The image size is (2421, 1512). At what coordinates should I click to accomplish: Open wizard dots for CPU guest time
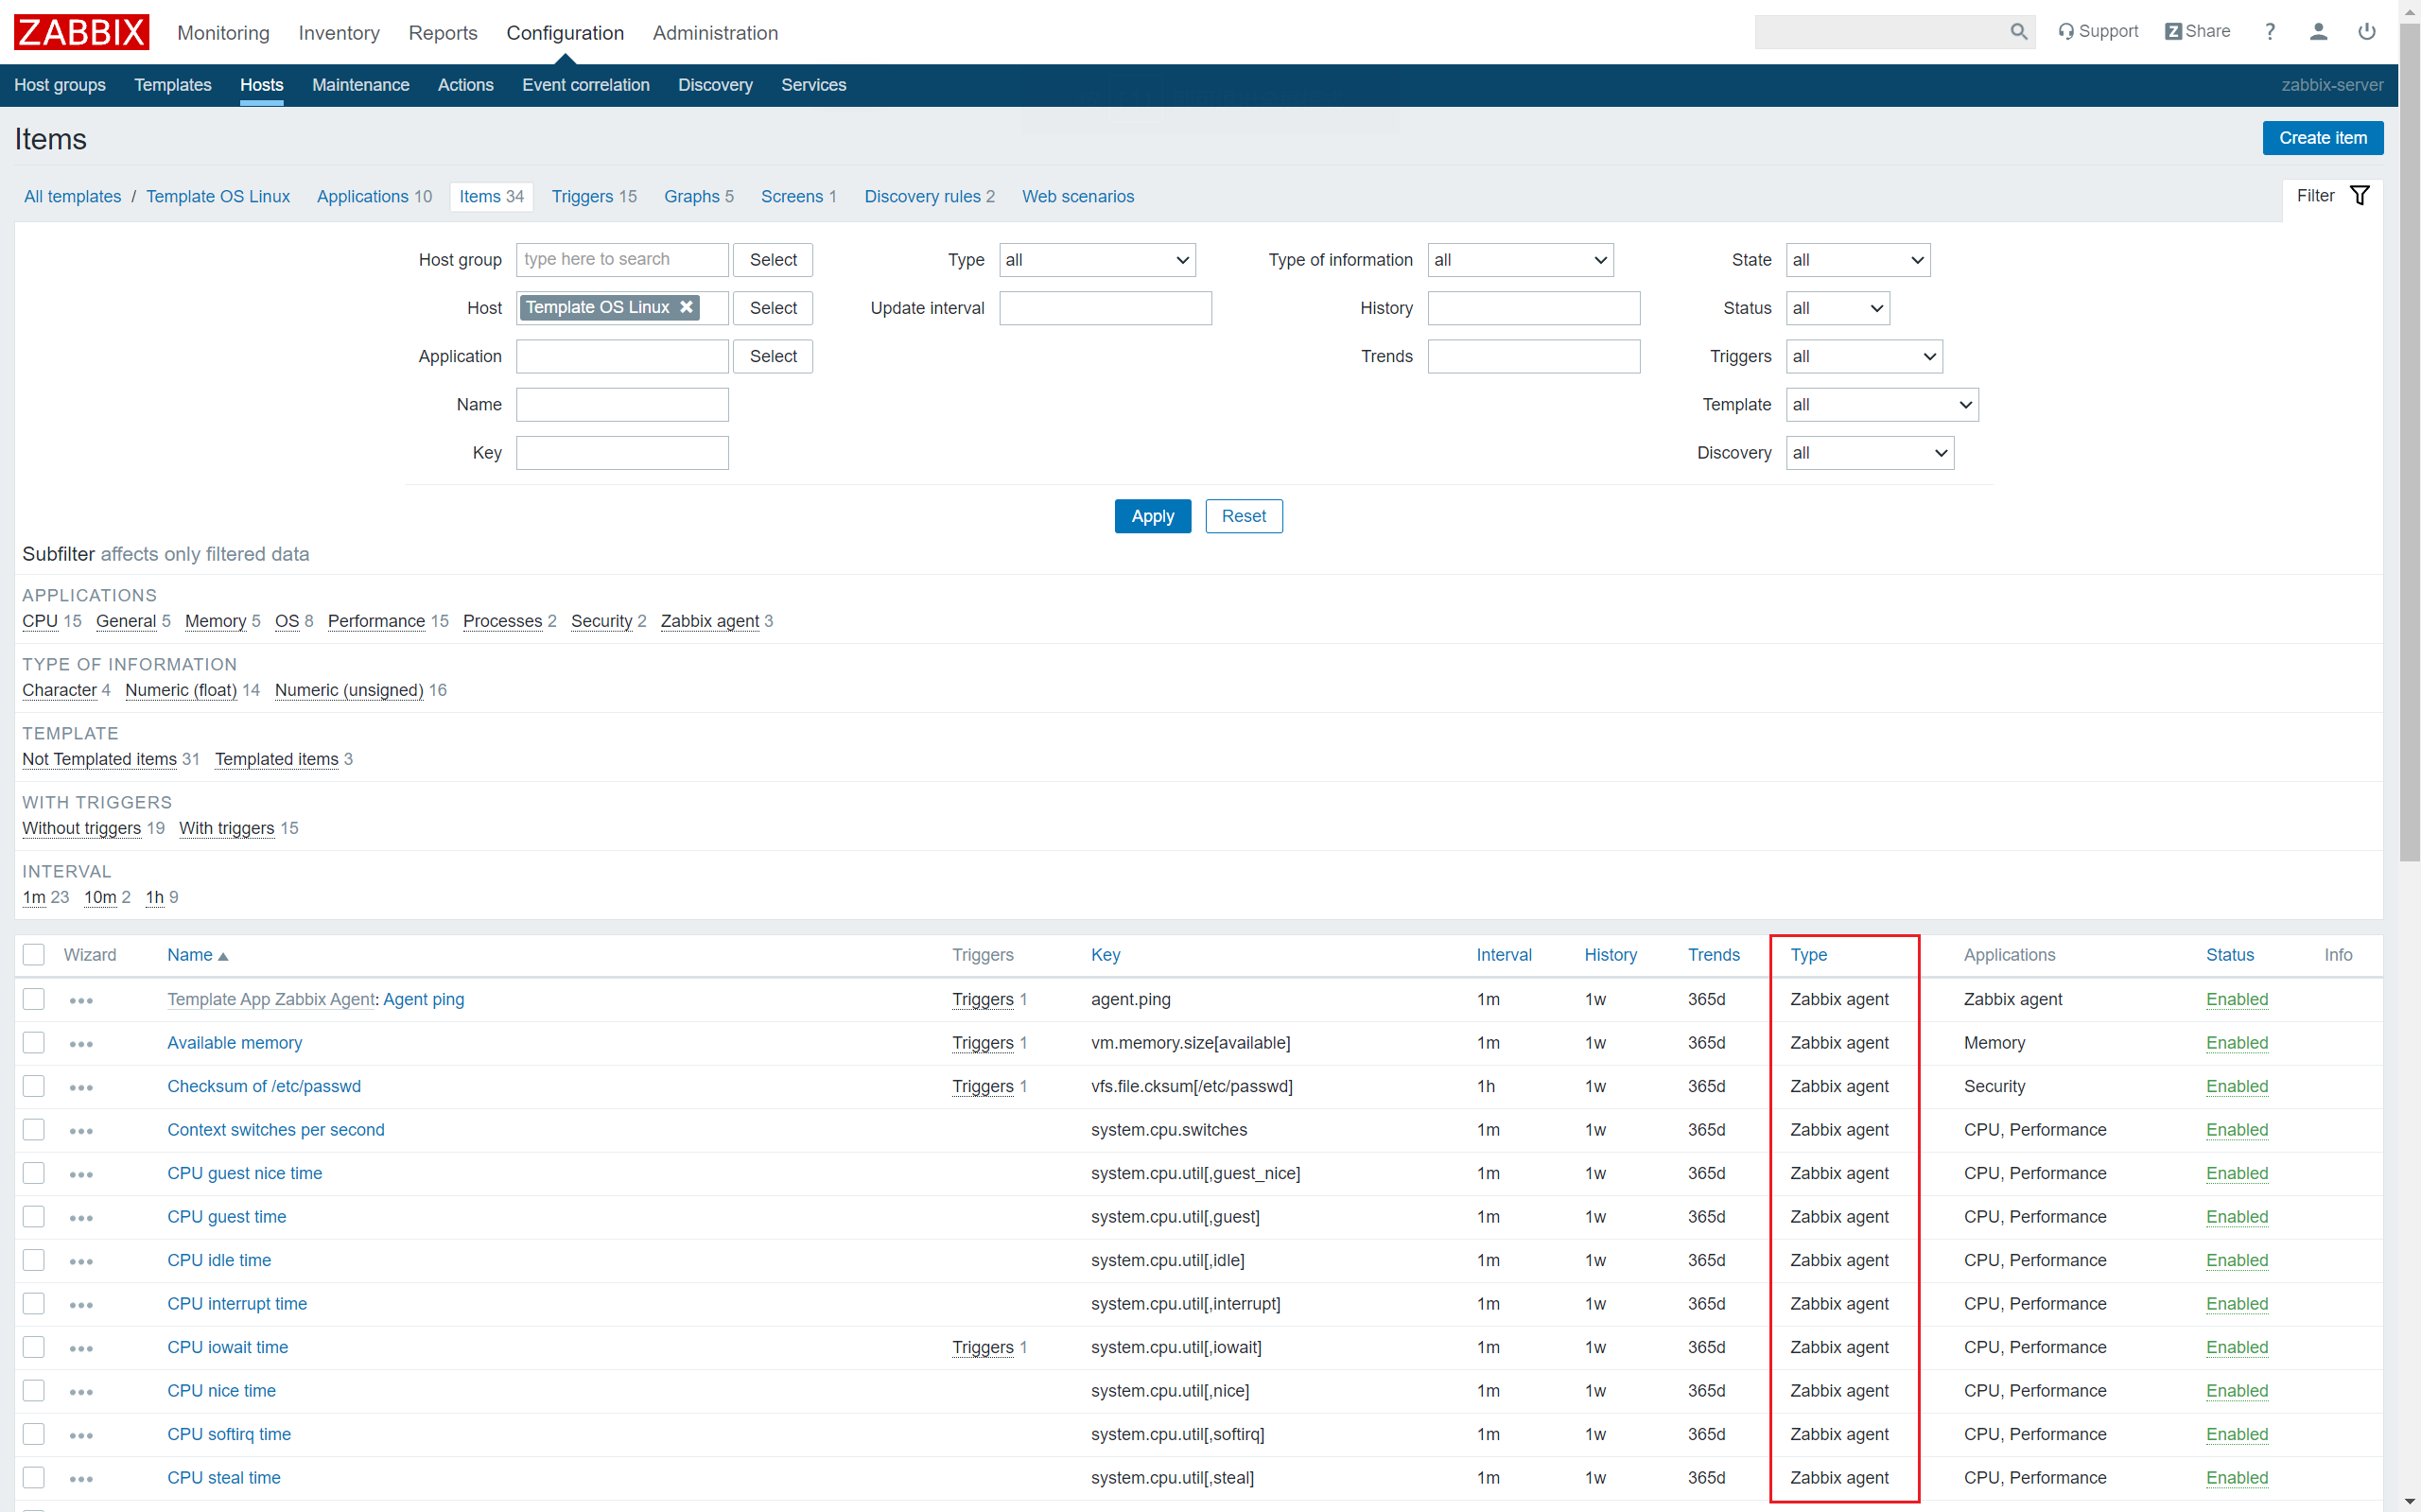81,1218
